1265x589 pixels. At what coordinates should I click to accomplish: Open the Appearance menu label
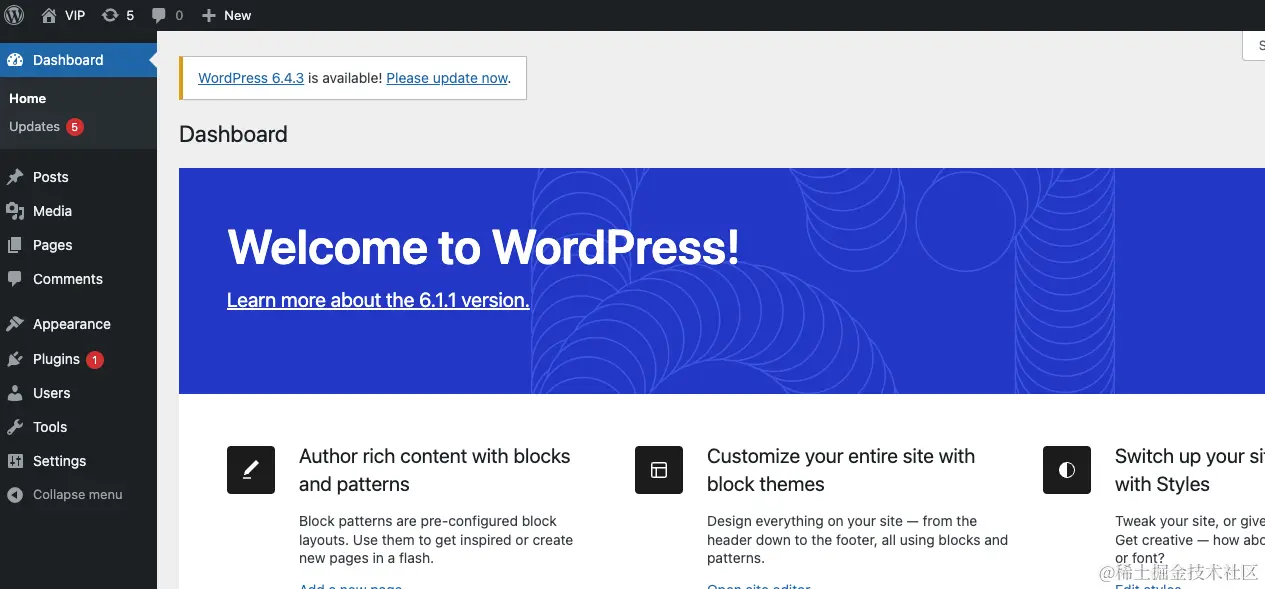[72, 324]
